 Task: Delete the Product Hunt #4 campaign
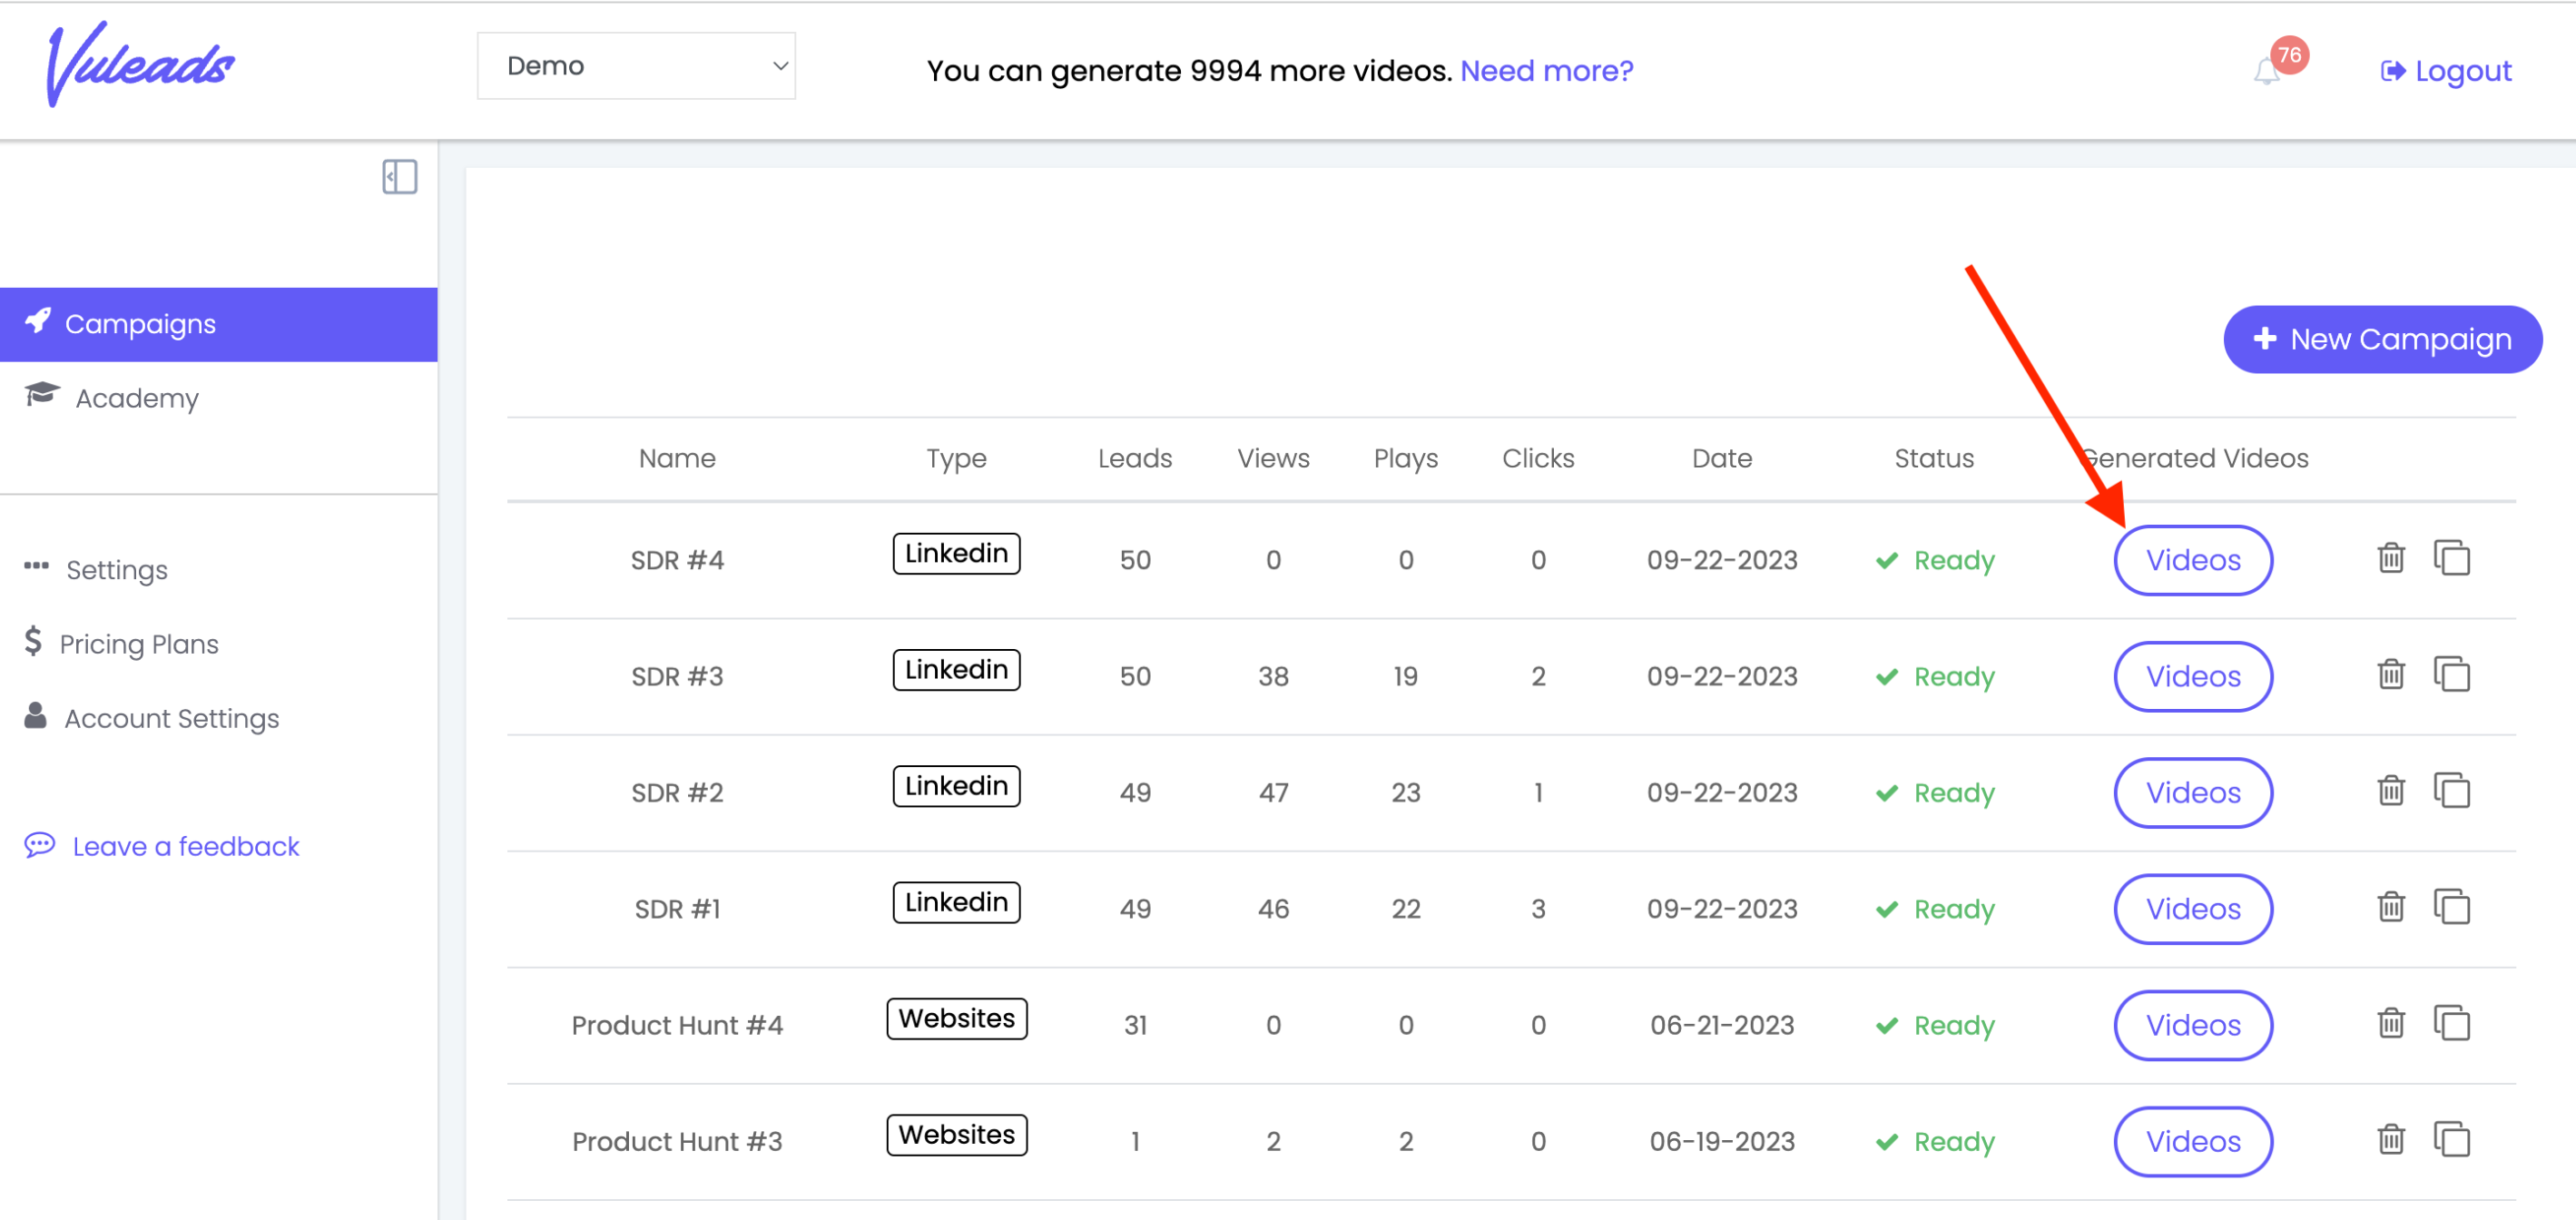click(x=2391, y=1023)
